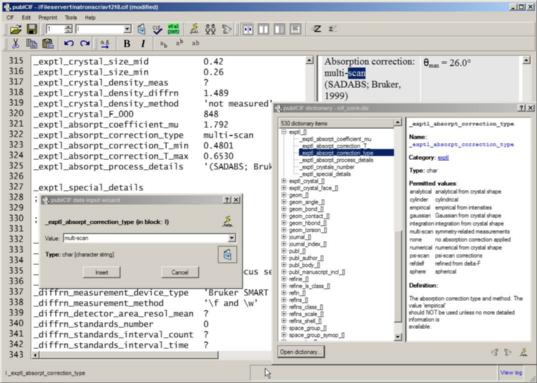Launch the data wizard icon in main toolbar
The image size is (537, 383).
click(194, 29)
